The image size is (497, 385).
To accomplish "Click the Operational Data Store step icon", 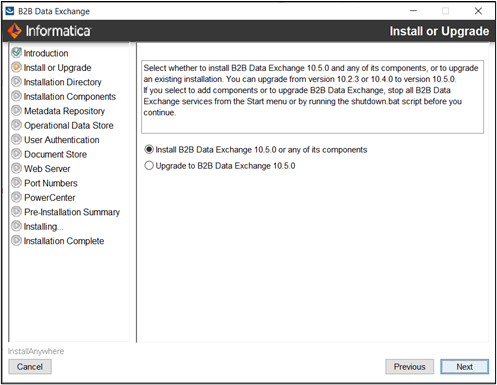I will [x=16, y=125].
